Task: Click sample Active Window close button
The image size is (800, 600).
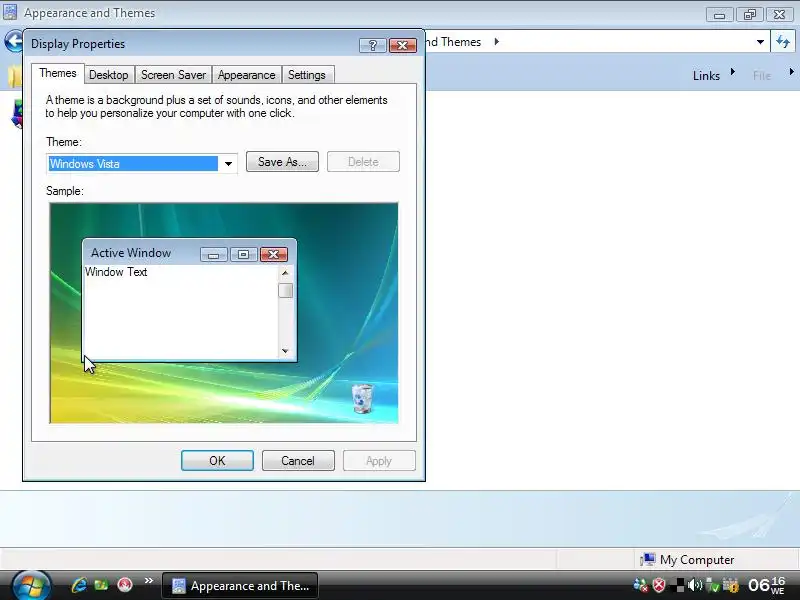Action: click(273, 254)
